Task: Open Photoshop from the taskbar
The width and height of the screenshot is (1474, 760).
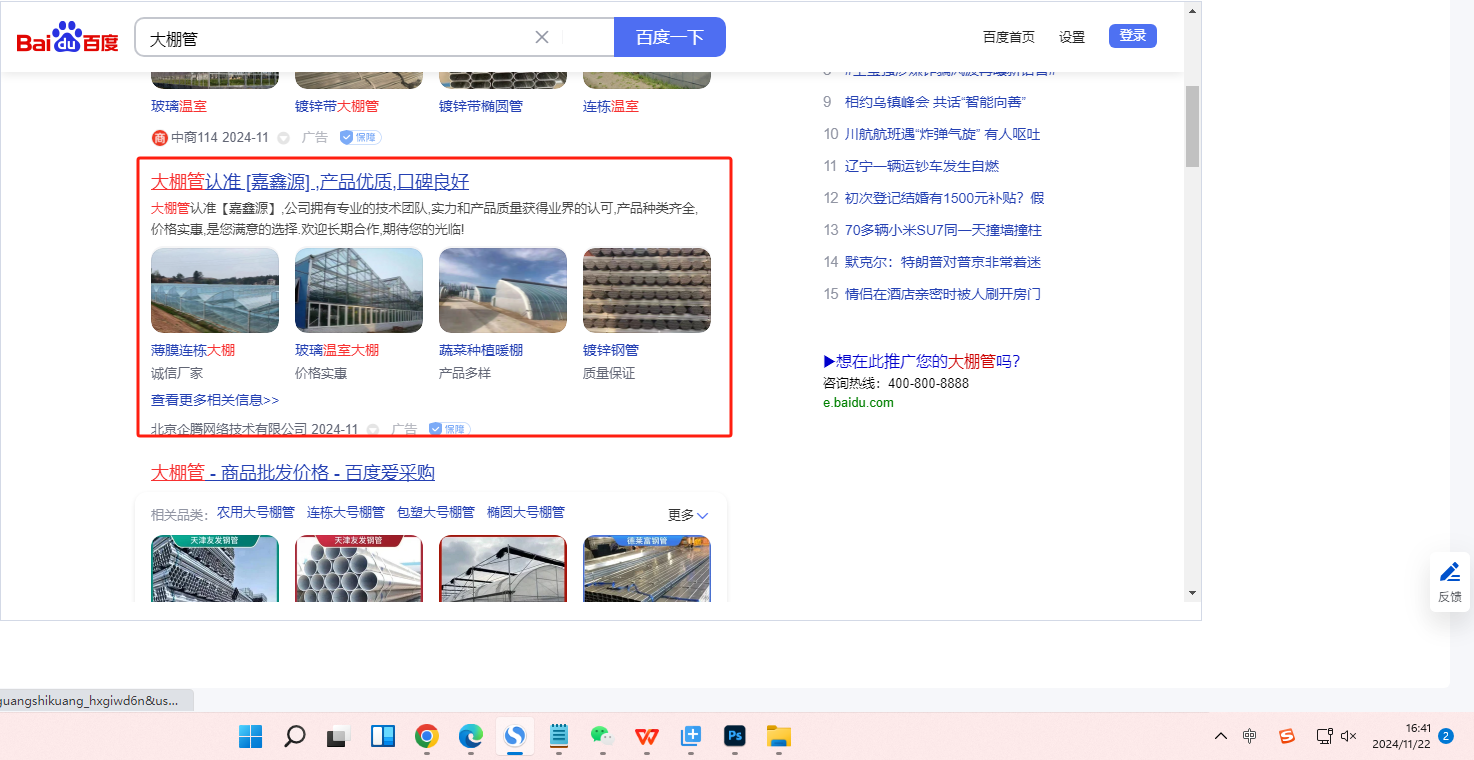Action: click(x=735, y=737)
